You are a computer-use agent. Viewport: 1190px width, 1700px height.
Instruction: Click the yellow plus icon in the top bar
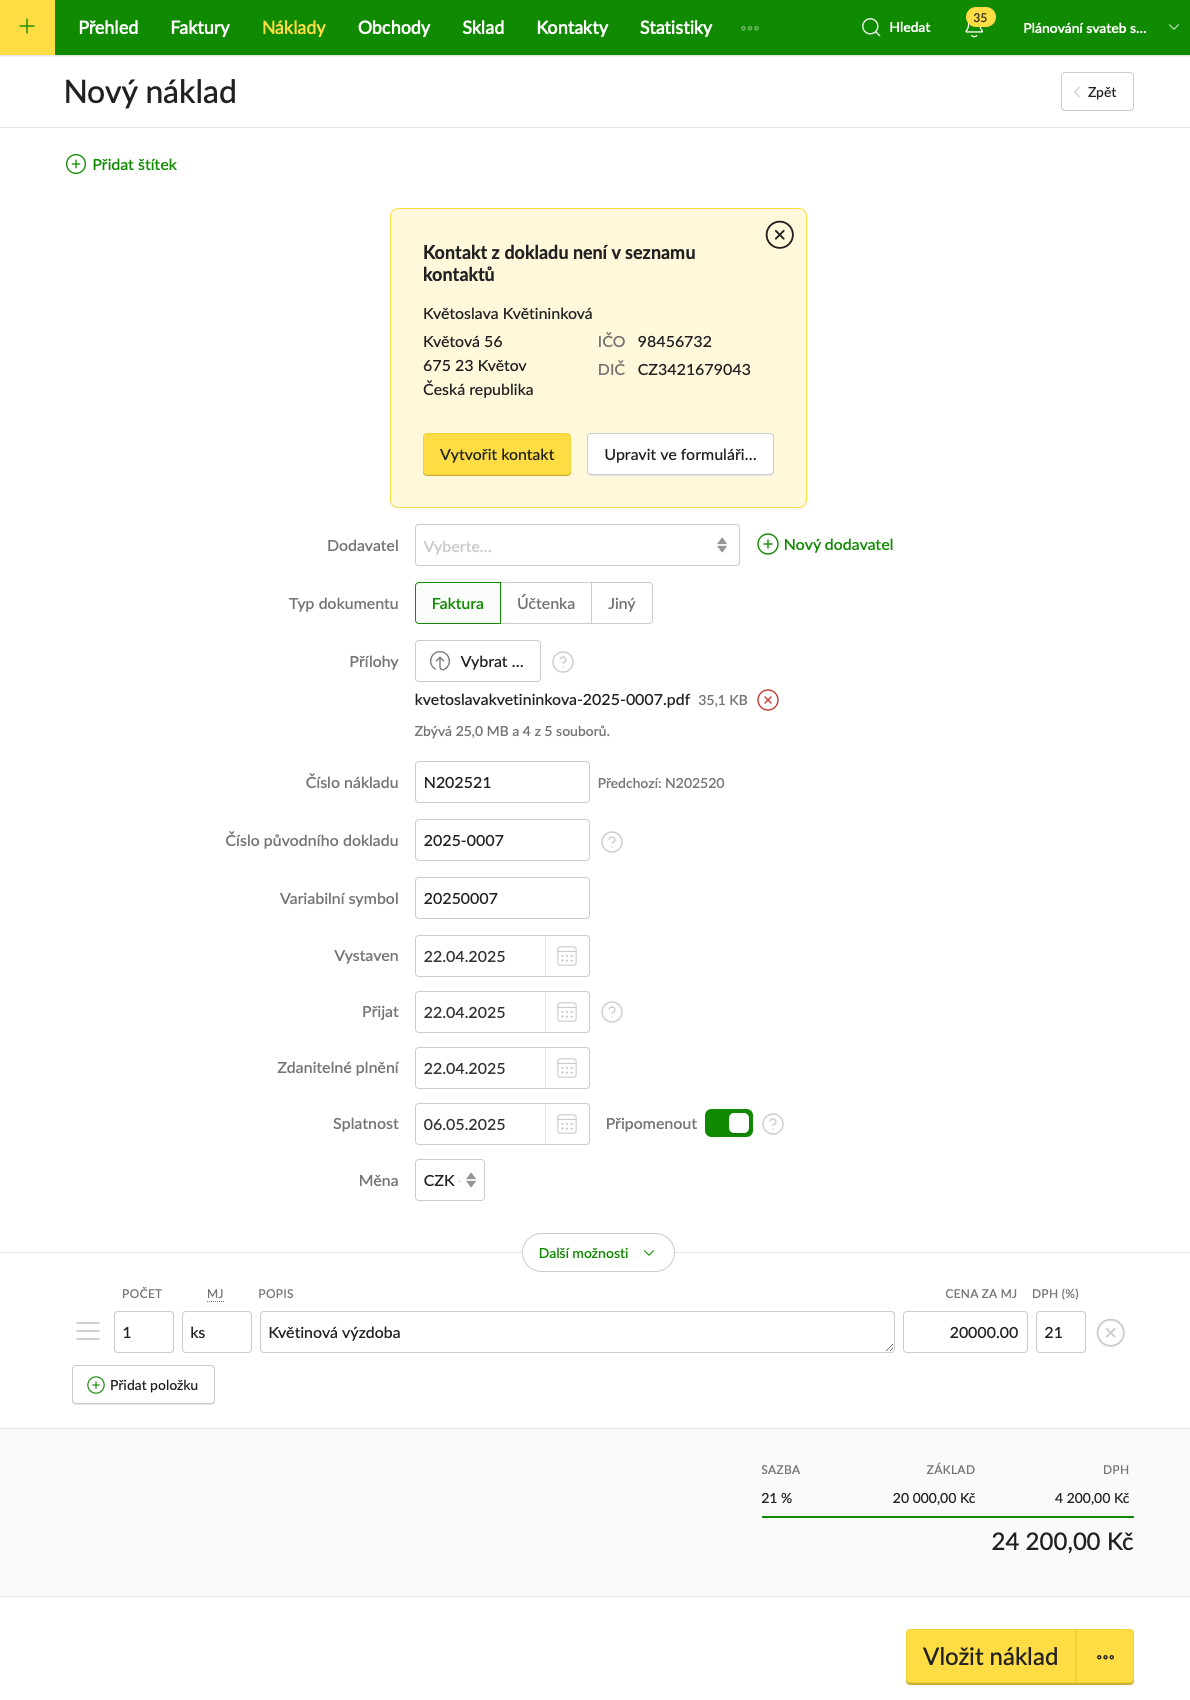pos(27,27)
